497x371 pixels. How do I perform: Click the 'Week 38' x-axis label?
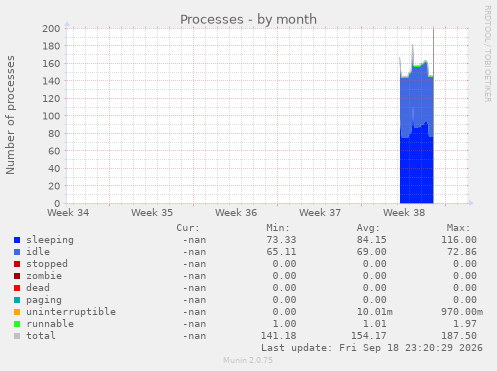pyautogui.click(x=404, y=213)
